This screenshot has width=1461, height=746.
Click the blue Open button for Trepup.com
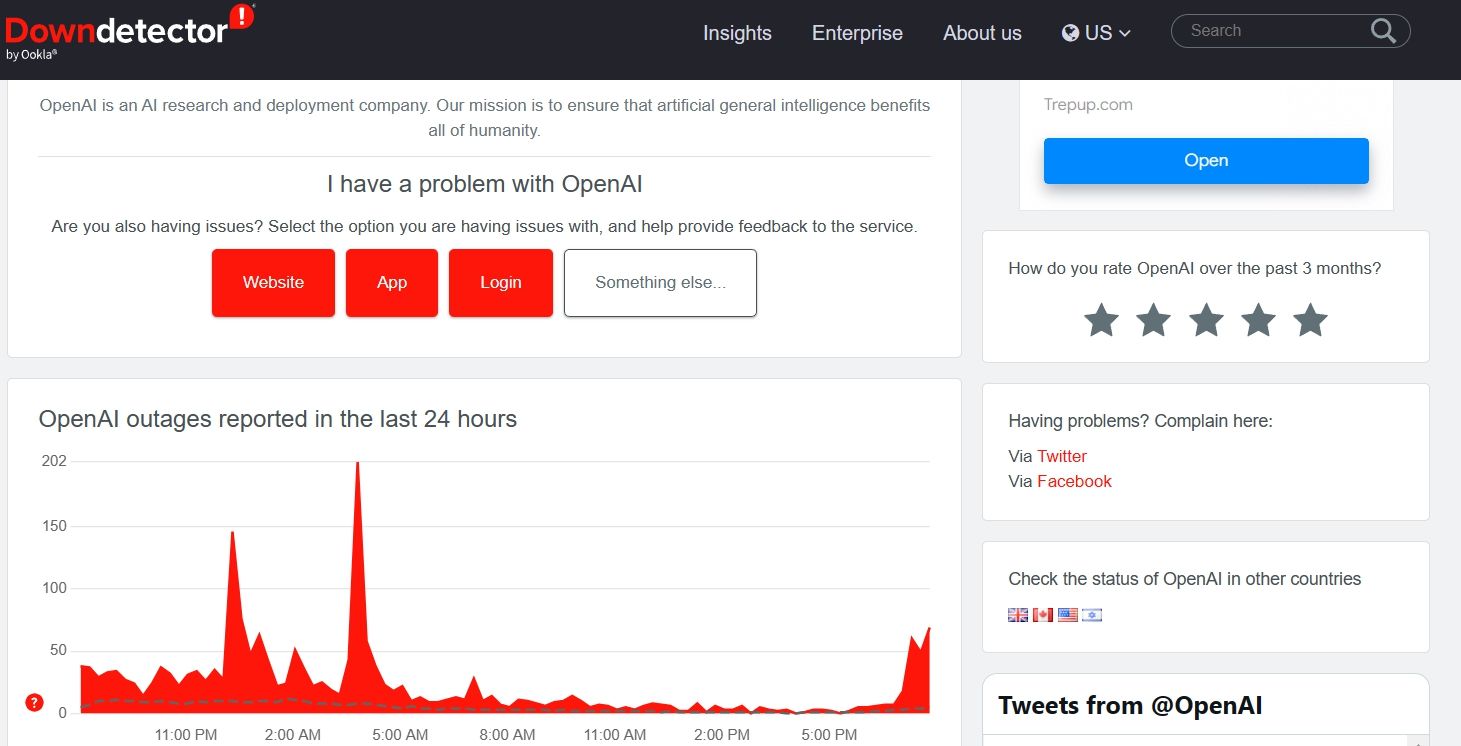click(1205, 160)
